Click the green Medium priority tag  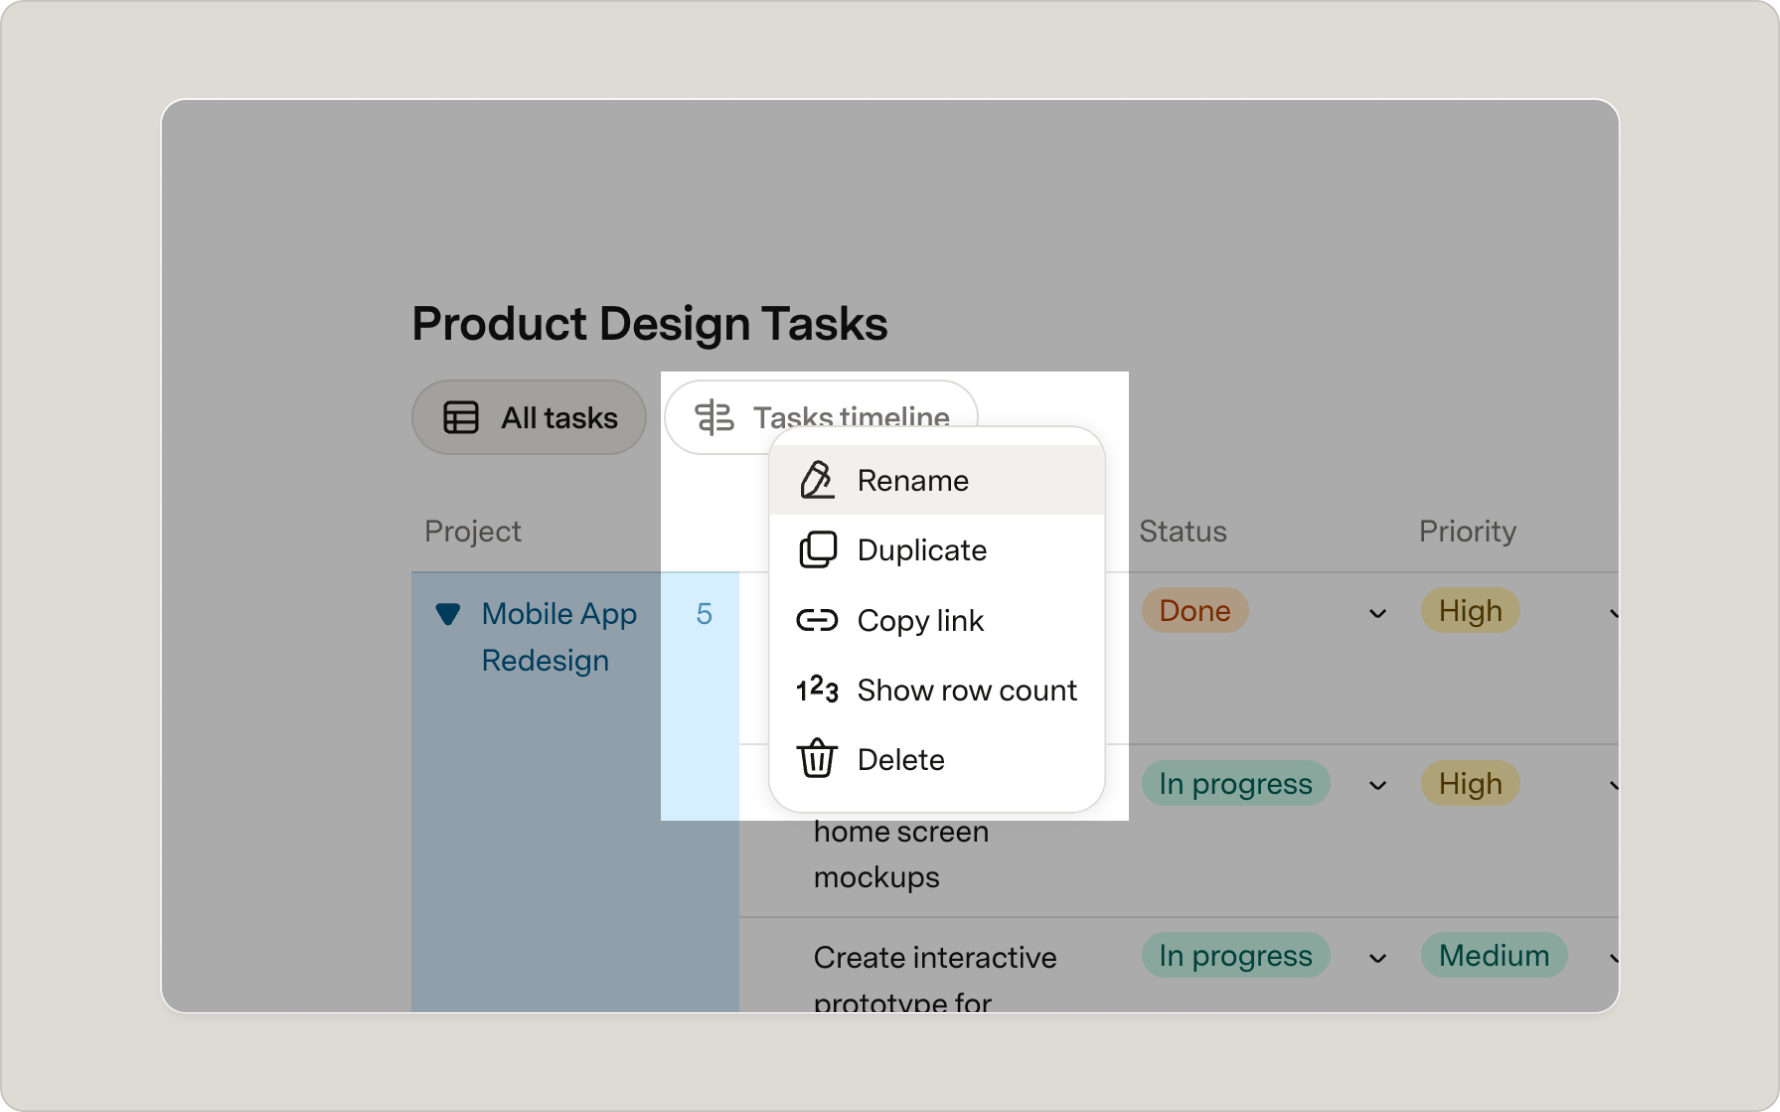pos(1494,956)
